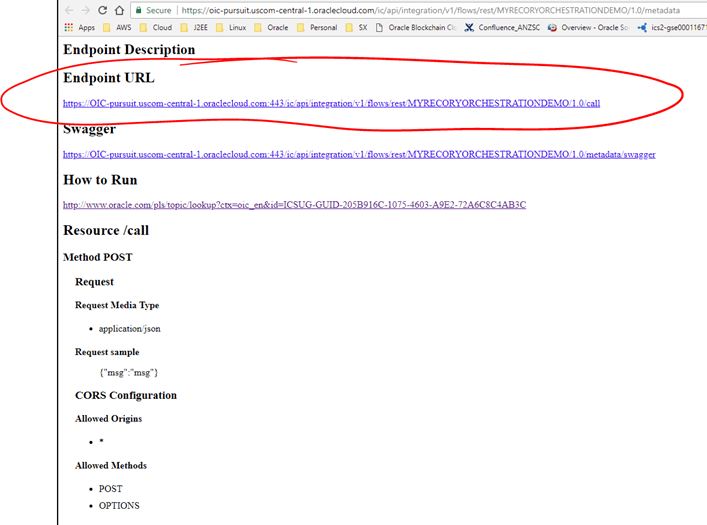
Task: Go to the browser home page icon
Action: coord(119,10)
